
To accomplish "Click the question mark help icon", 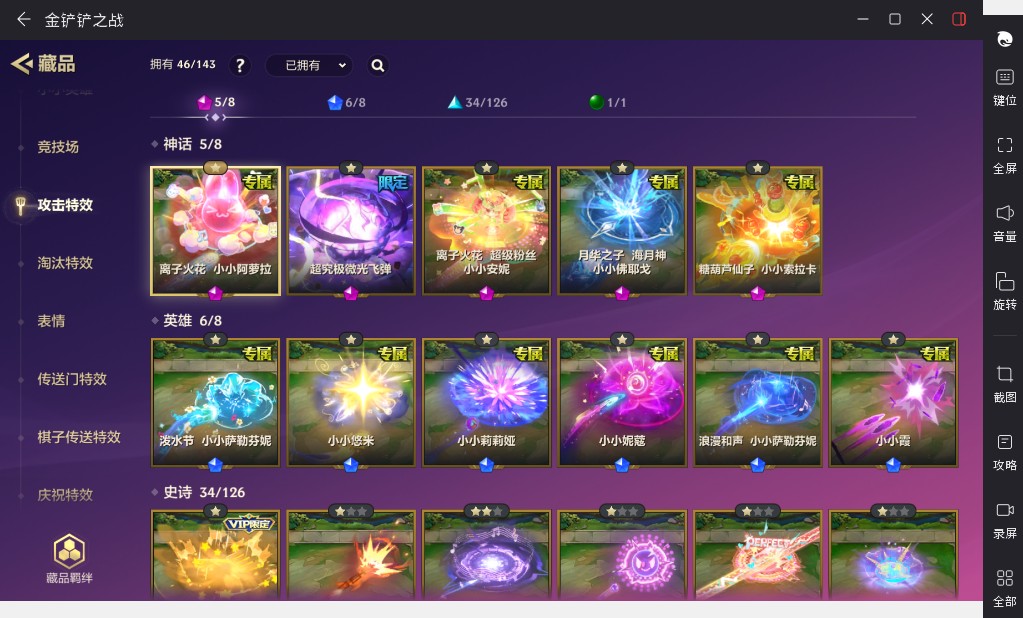I will click(x=240, y=65).
